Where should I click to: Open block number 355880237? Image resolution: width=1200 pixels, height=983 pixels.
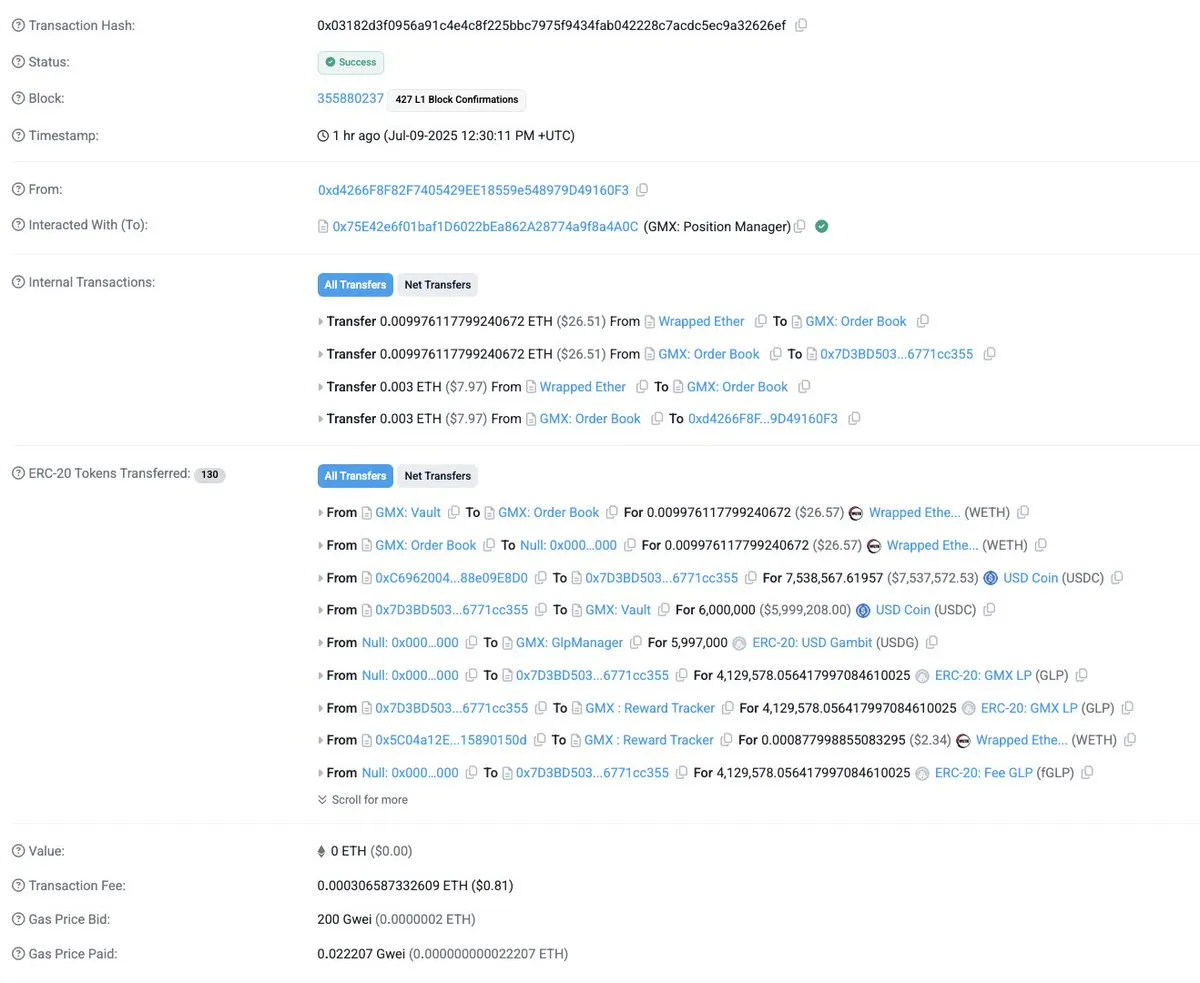(x=350, y=99)
